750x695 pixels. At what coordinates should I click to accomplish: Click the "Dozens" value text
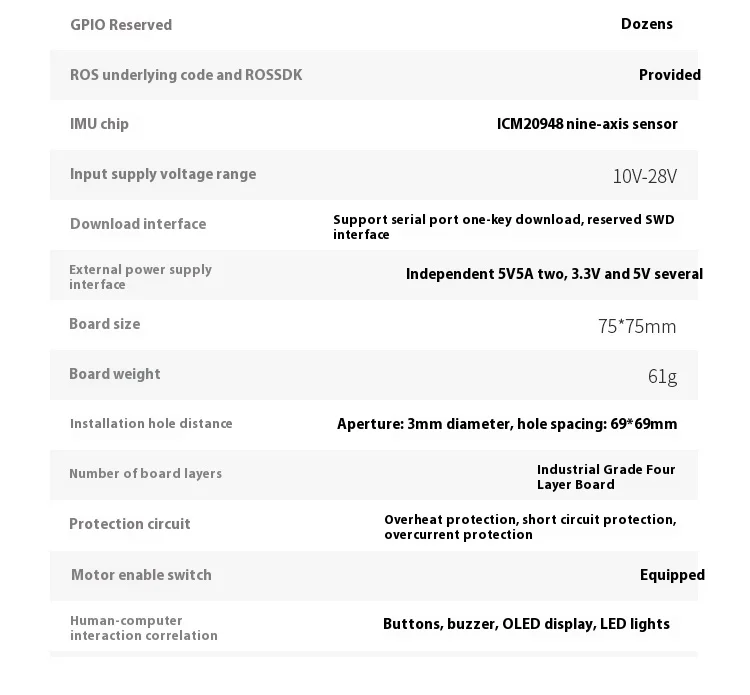tap(646, 24)
